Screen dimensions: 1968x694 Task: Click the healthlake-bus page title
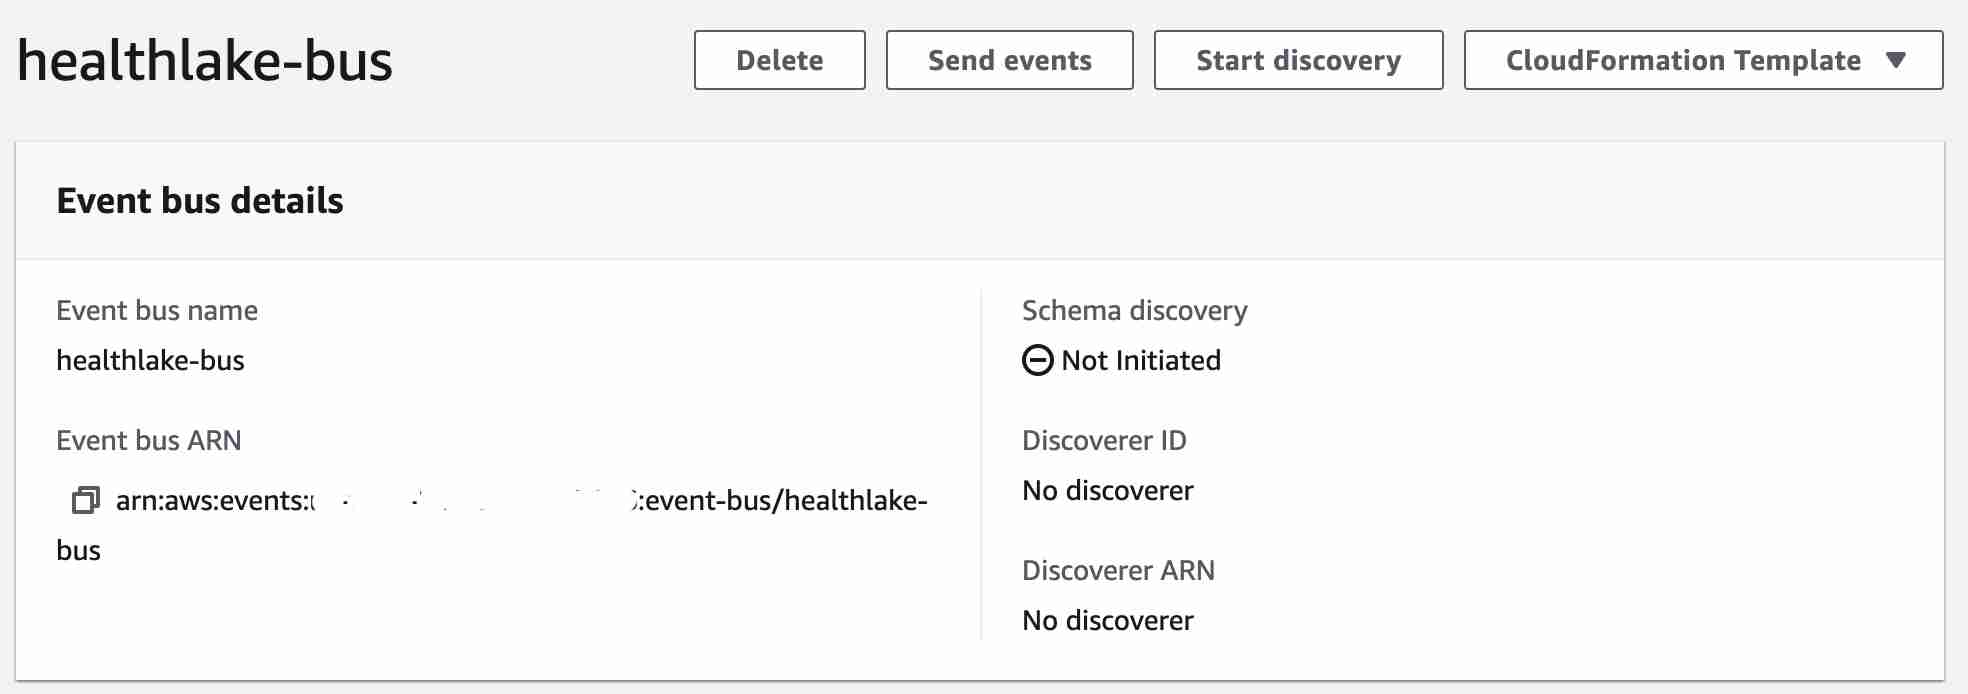205,61
